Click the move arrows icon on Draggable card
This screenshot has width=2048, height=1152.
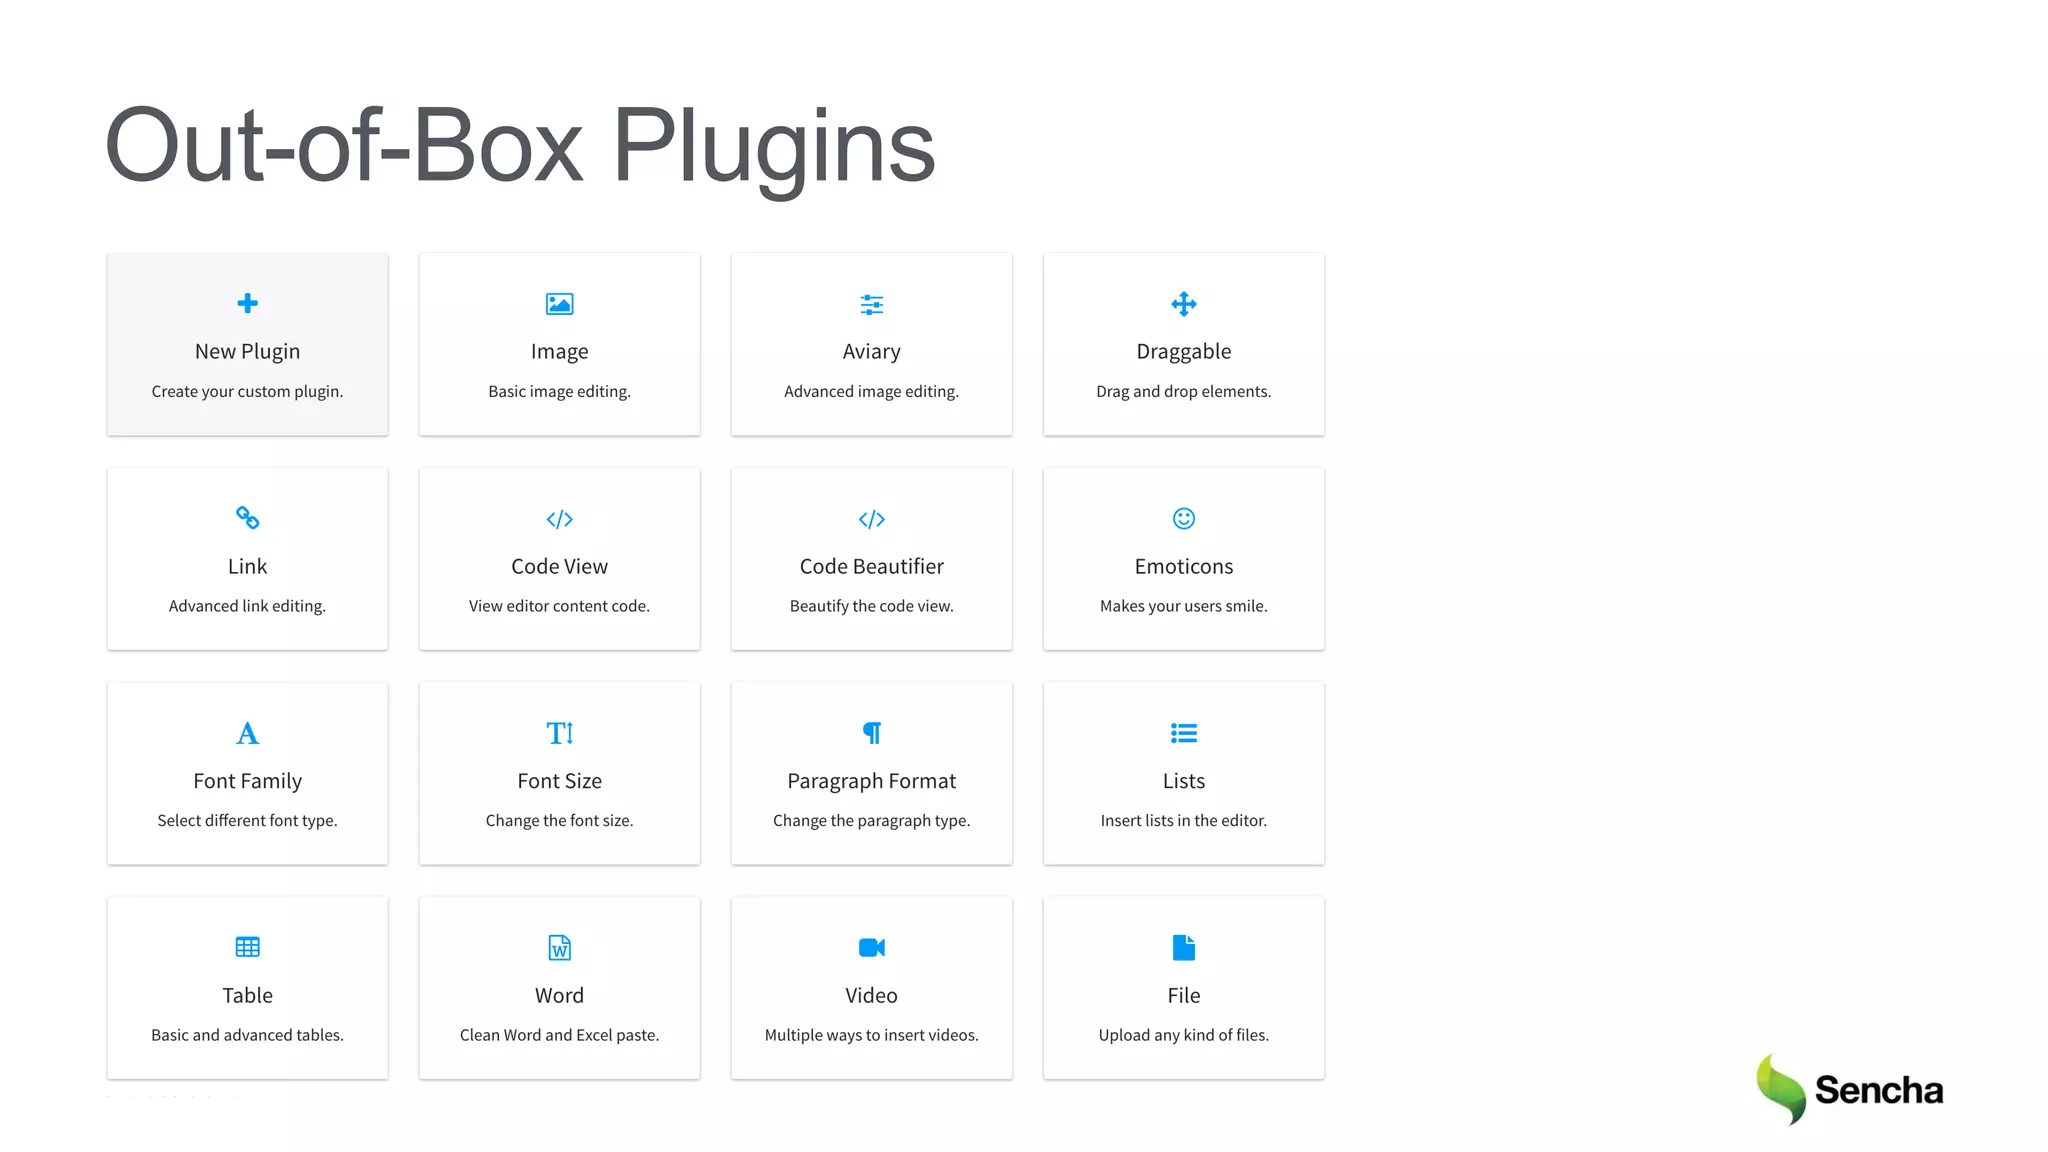[1183, 304]
